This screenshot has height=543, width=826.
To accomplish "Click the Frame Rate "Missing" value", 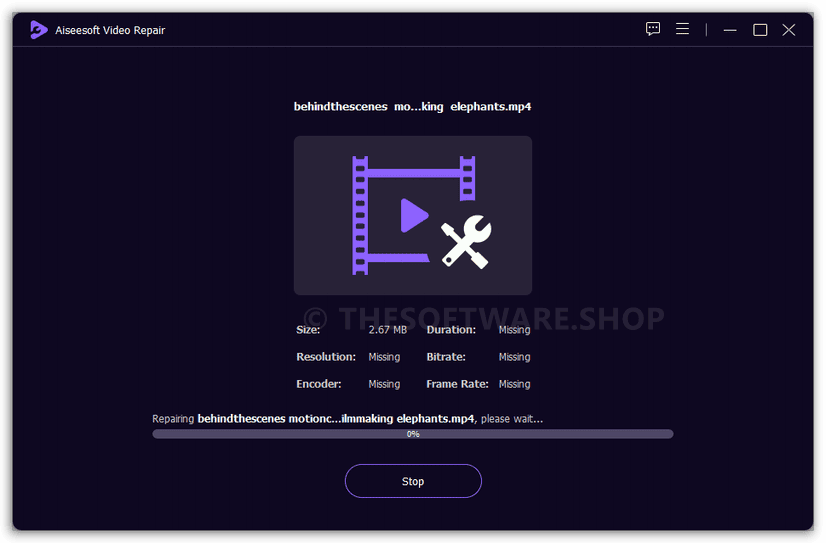I will pyautogui.click(x=514, y=384).
